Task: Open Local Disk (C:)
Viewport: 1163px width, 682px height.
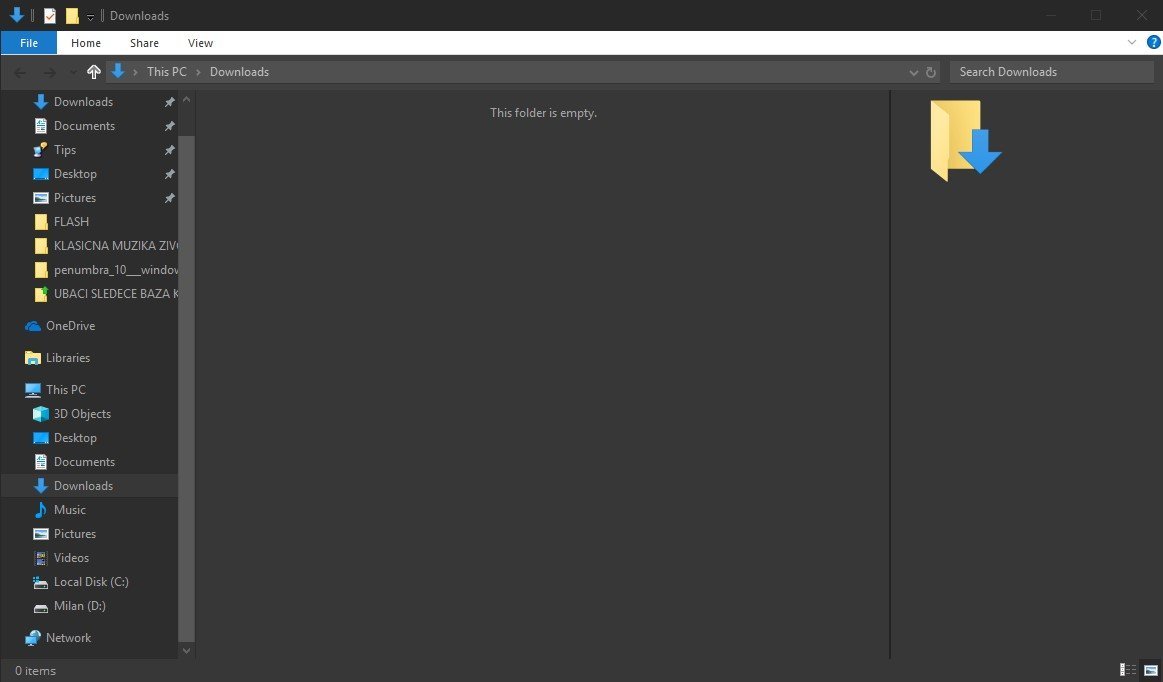Action: click(x=89, y=582)
